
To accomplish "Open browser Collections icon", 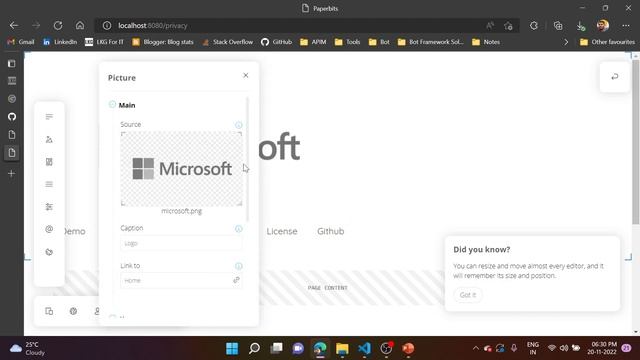I will tap(558, 25).
